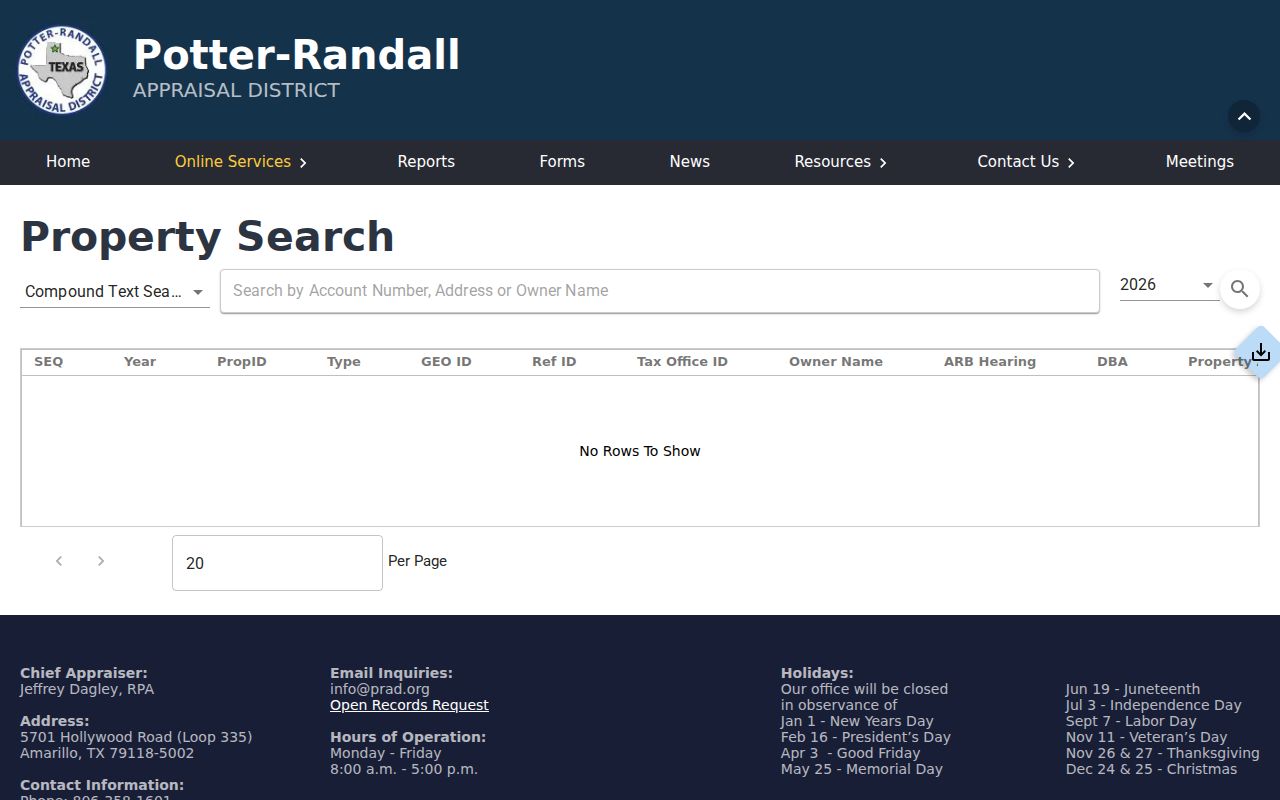Click the magnifier search button

pyautogui.click(x=1239, y=289)
